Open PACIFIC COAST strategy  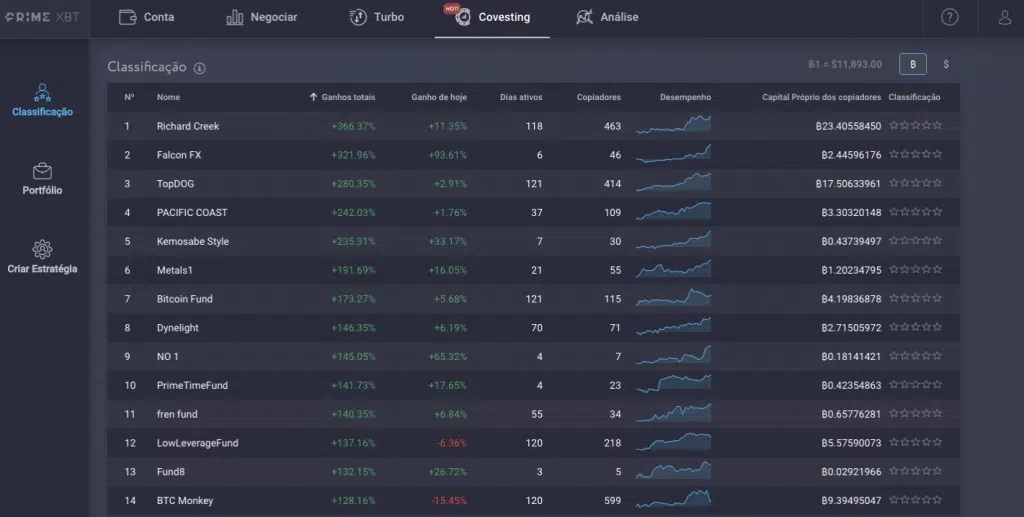pos(192,212)
